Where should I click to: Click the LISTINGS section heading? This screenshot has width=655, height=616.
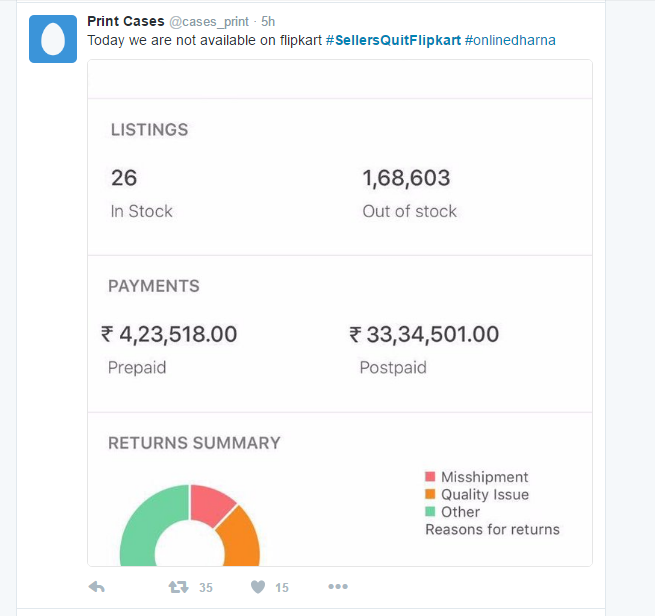pos(150,130)
